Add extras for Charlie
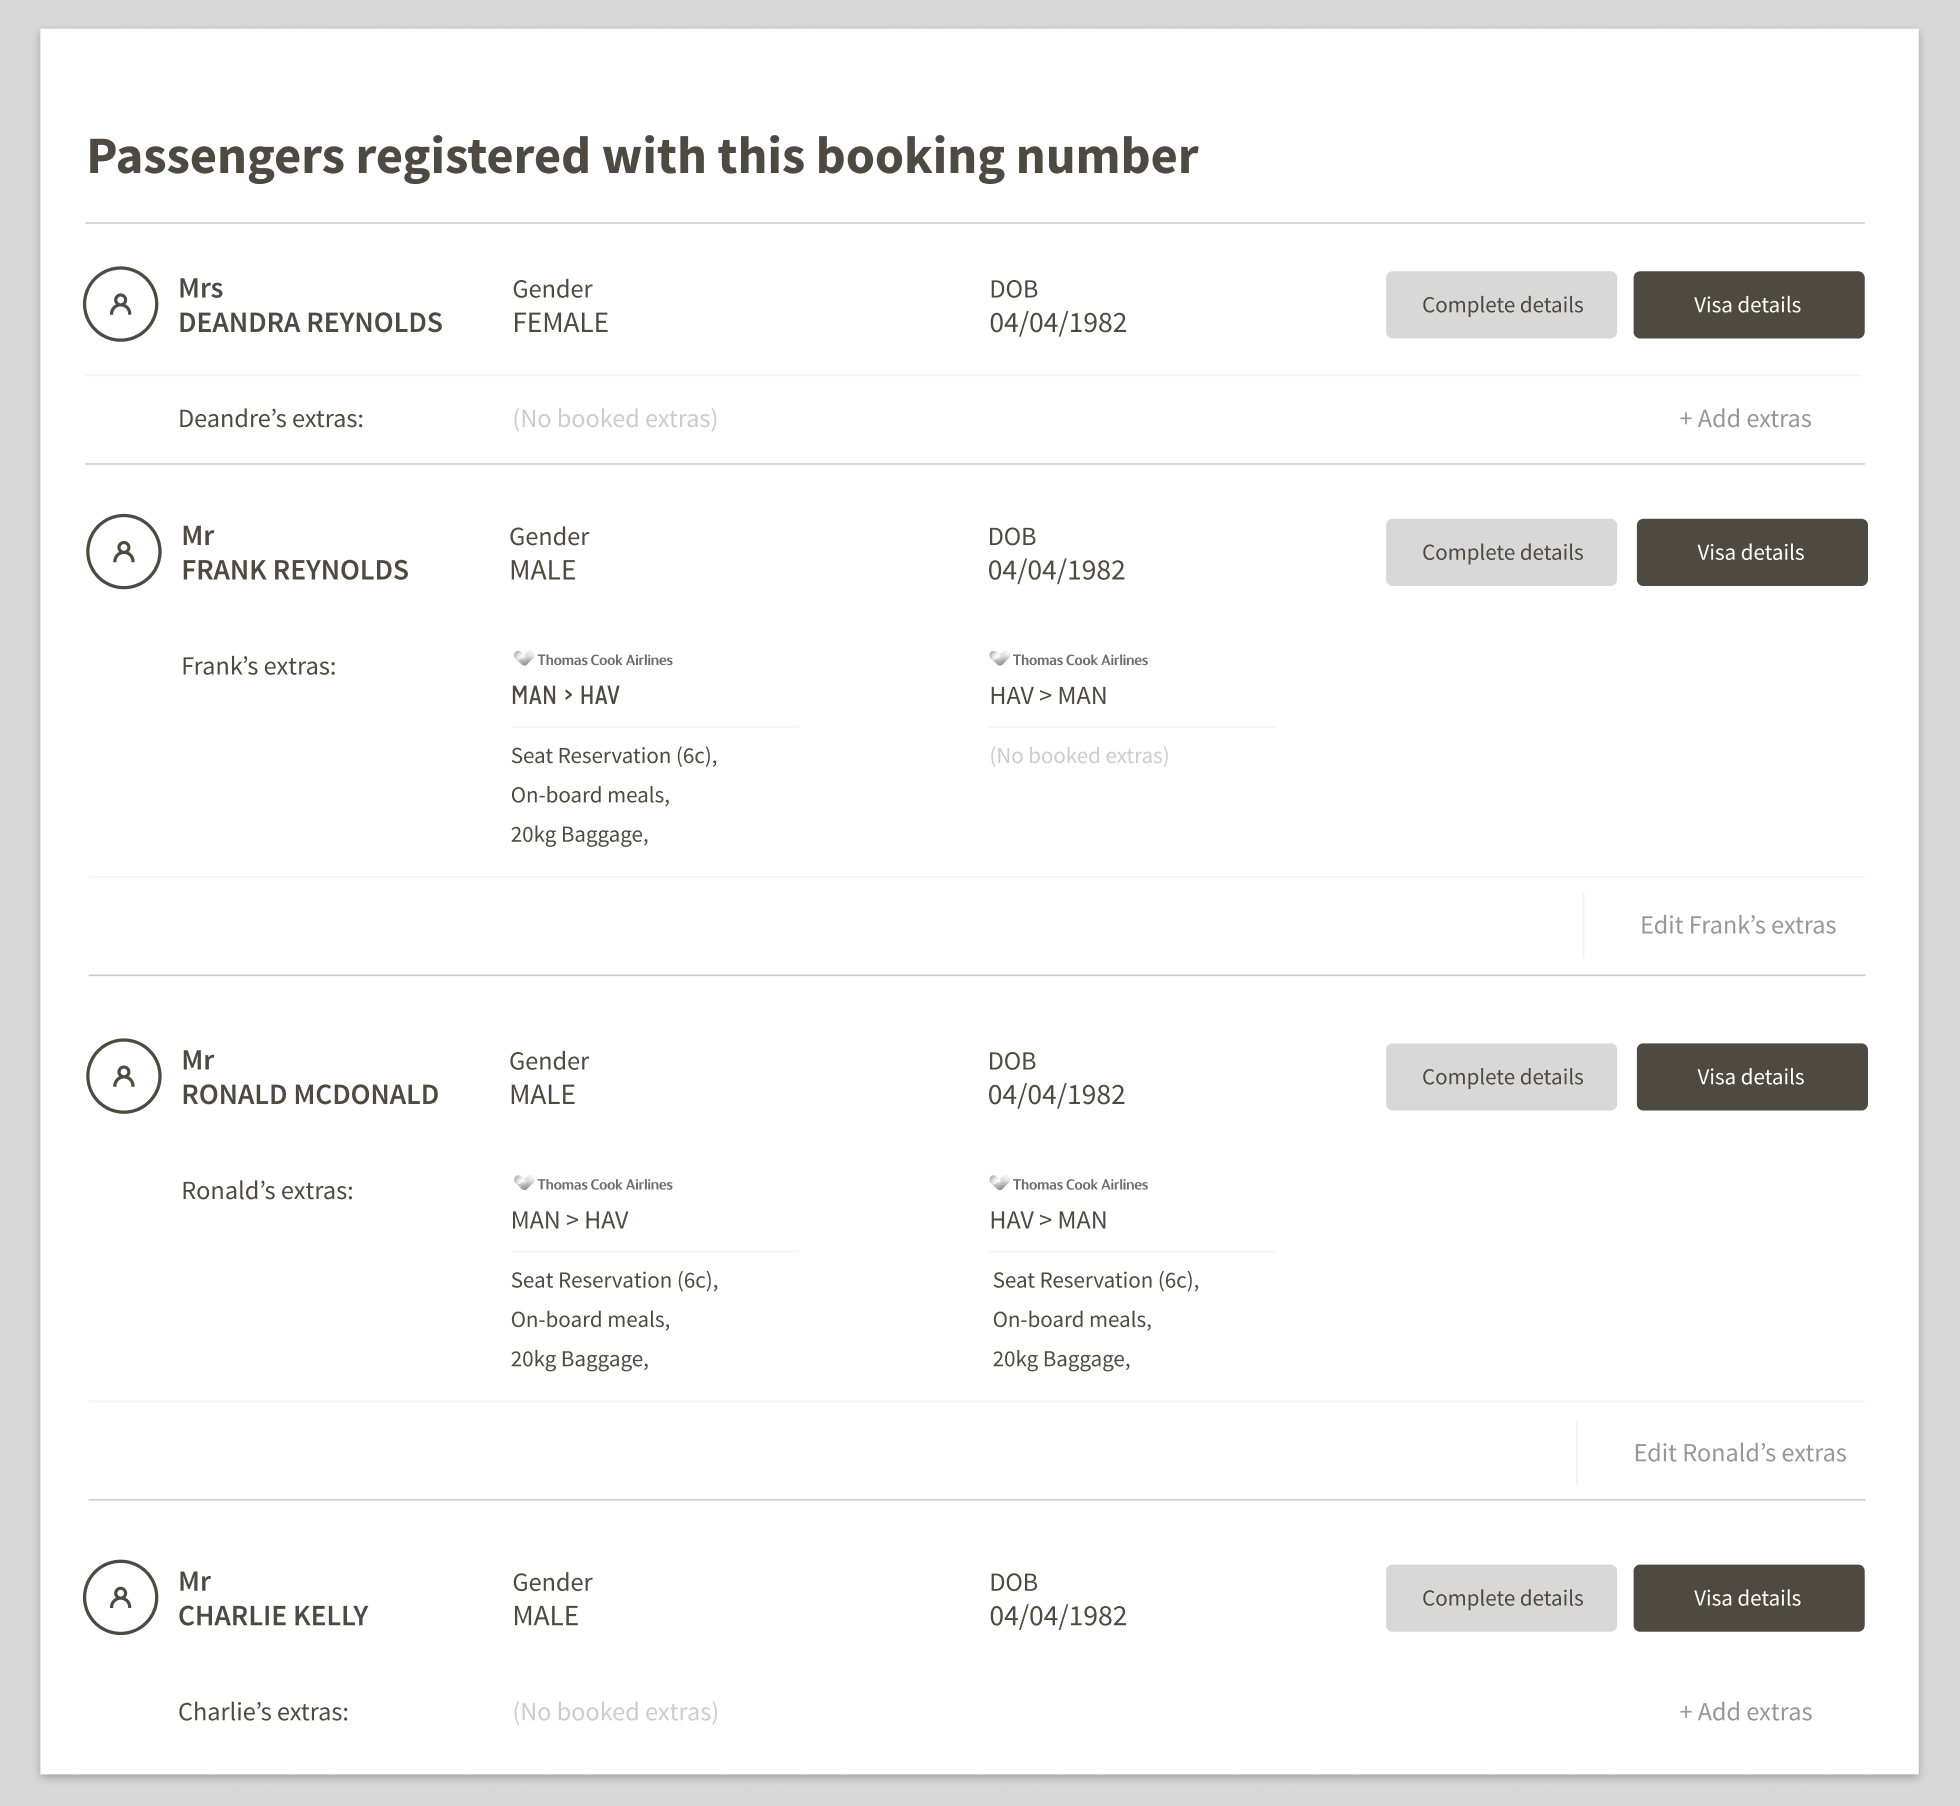Viewport: 1960px width, 1806px height. (1745, 1712)
